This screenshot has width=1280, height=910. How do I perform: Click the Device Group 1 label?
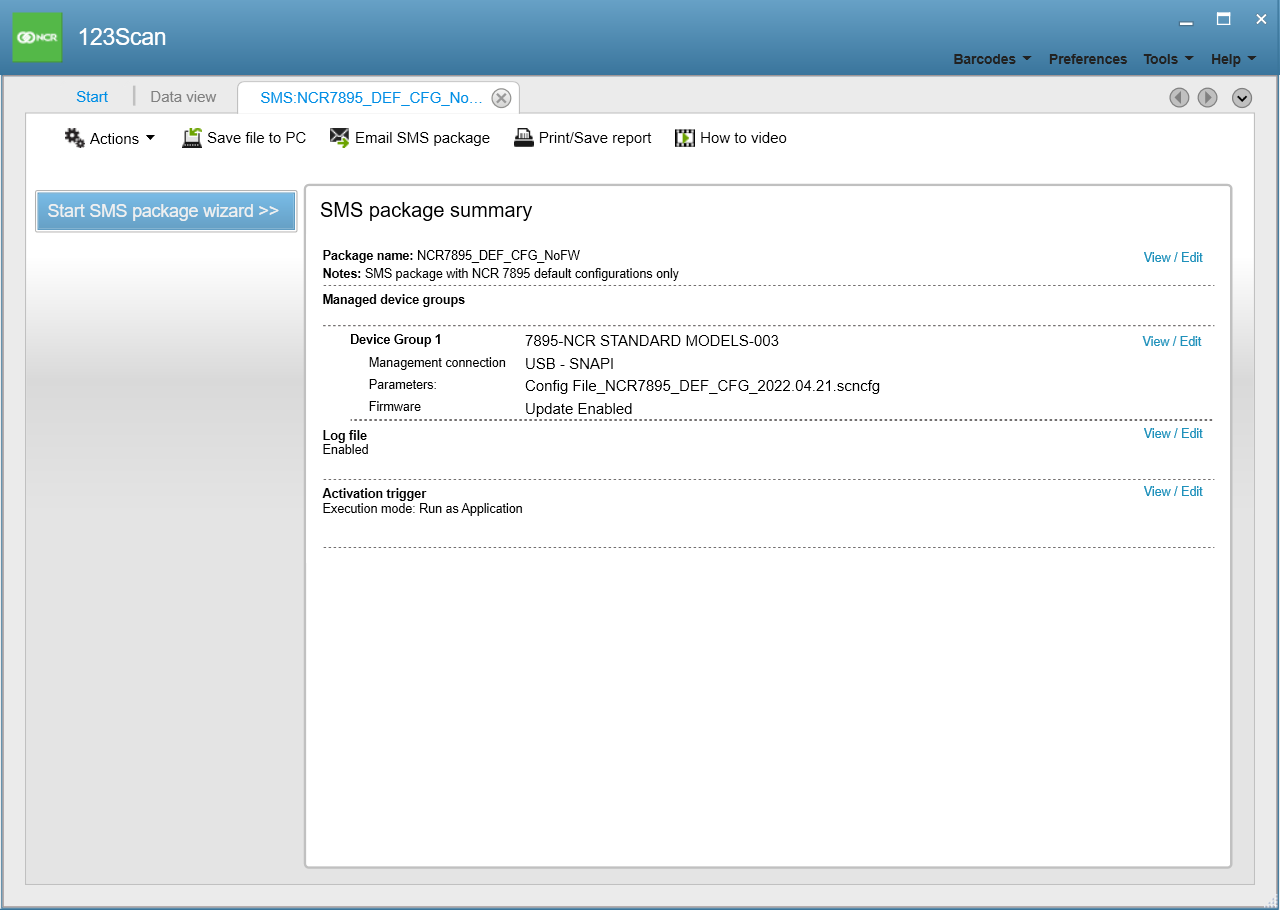[395, 339]
